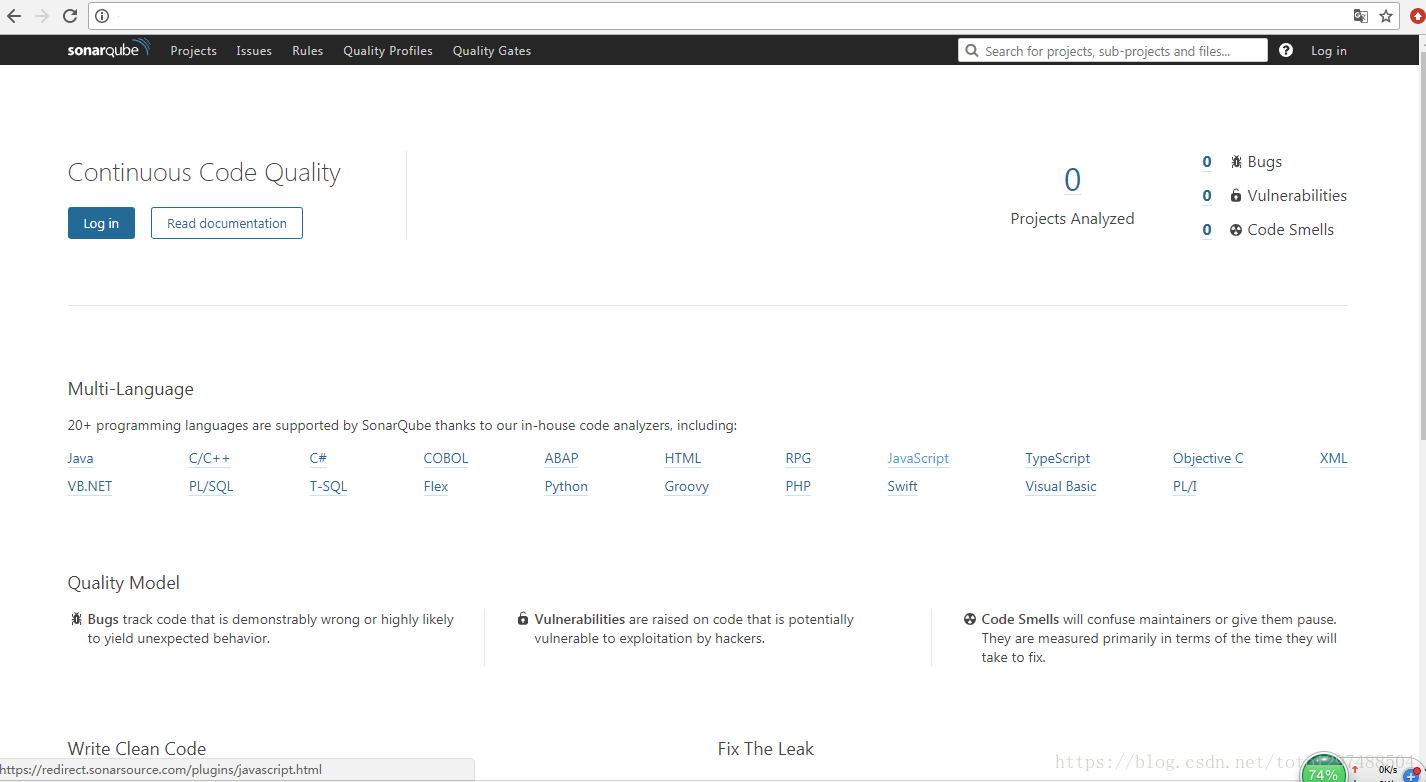Open the C/C++ language link
Image resolution: width=1426 pixels, height=782 pixels.
click(x=210, y=458)
